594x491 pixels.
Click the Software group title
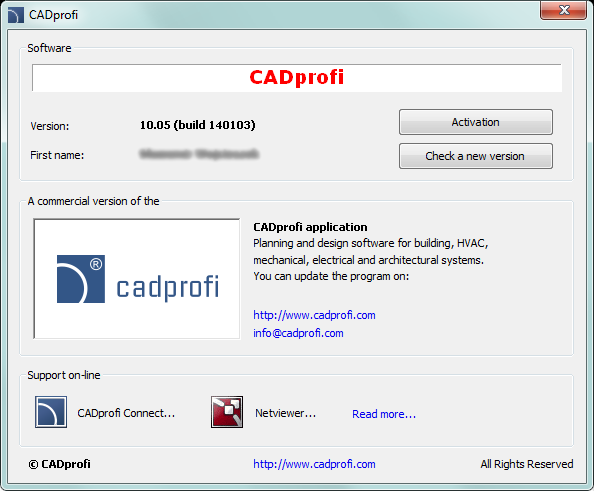click(x=49, y=48)
